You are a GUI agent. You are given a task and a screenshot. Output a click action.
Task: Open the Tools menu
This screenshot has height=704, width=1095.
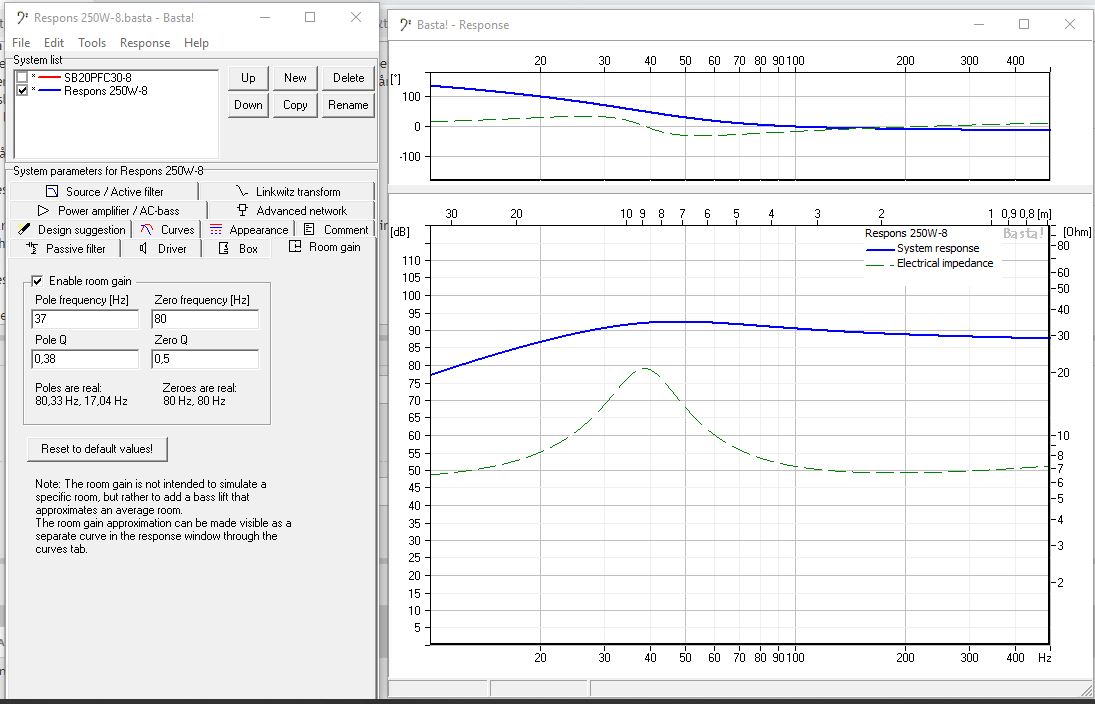[92, 43]
